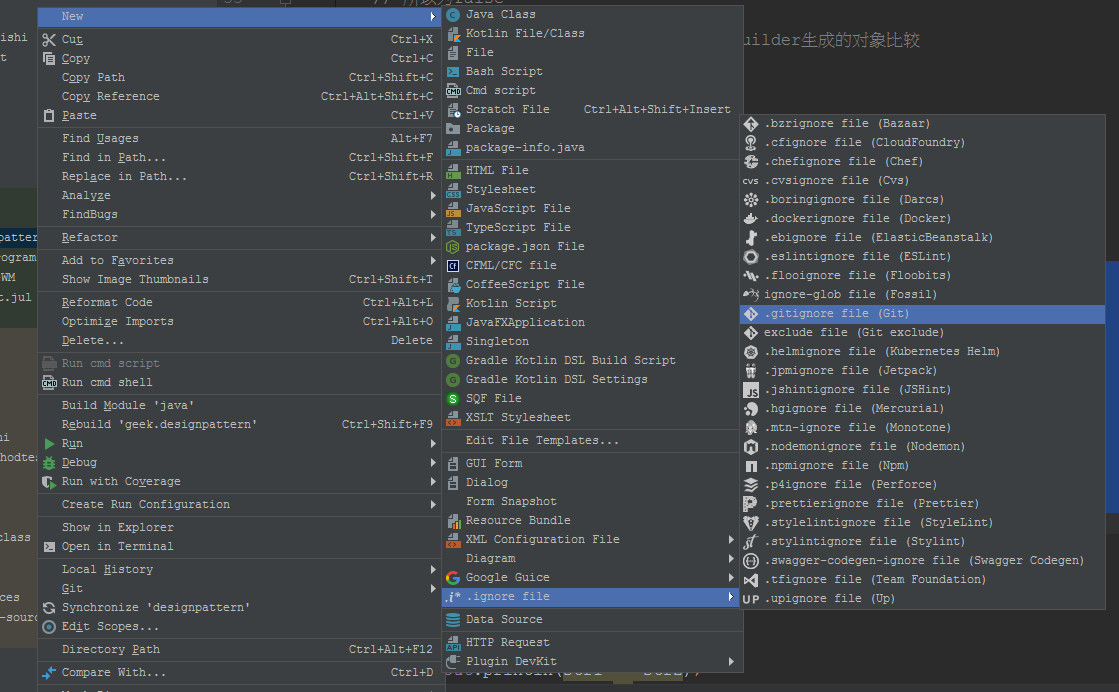Screen dimensions: 1119x692
Task: Select Delete... menu entry
Action: pyautogui.click(x=239, y=341)
